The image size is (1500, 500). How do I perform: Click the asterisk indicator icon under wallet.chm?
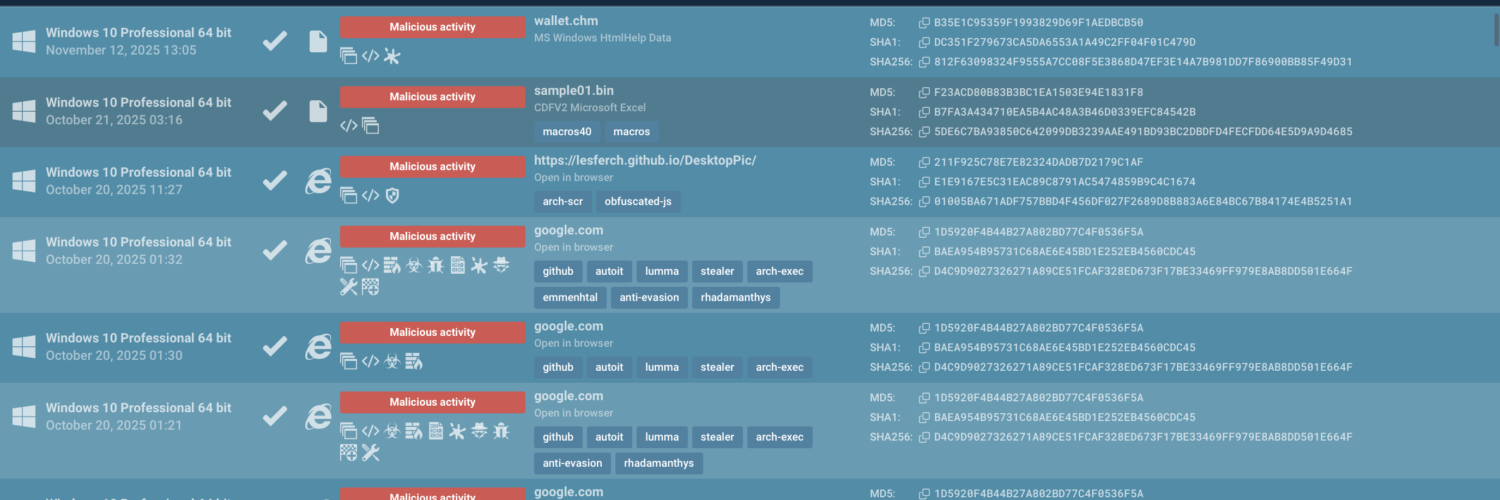click(x=392, y=57)
